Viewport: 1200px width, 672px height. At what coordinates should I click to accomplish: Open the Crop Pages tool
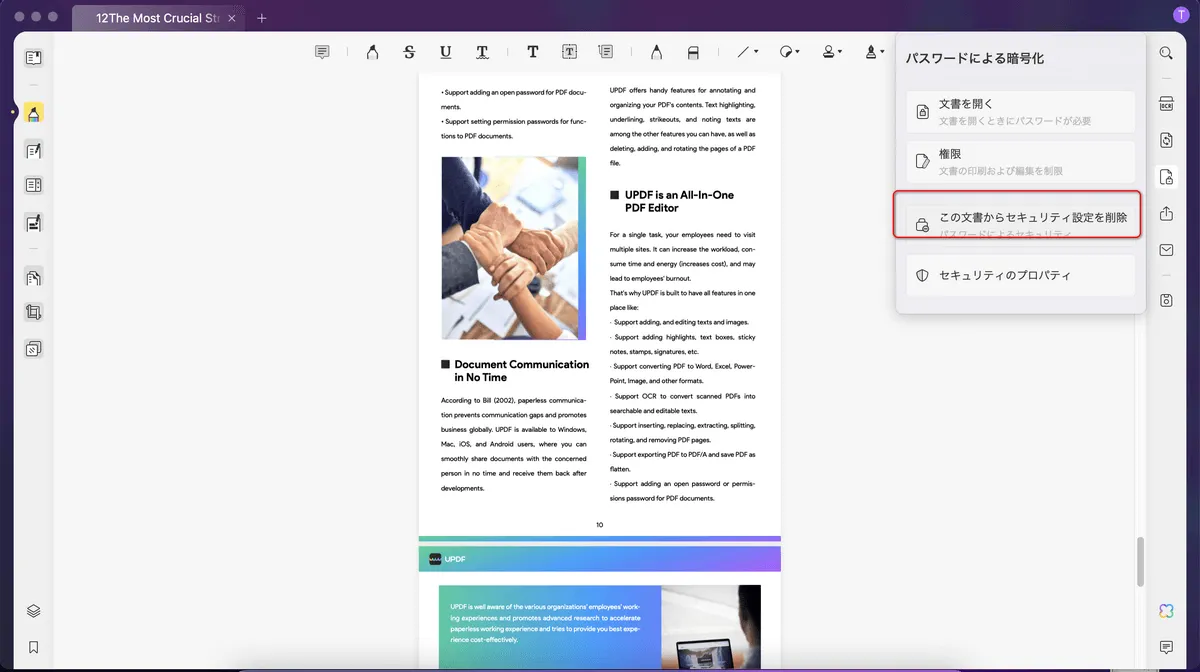tap(34, 312)
